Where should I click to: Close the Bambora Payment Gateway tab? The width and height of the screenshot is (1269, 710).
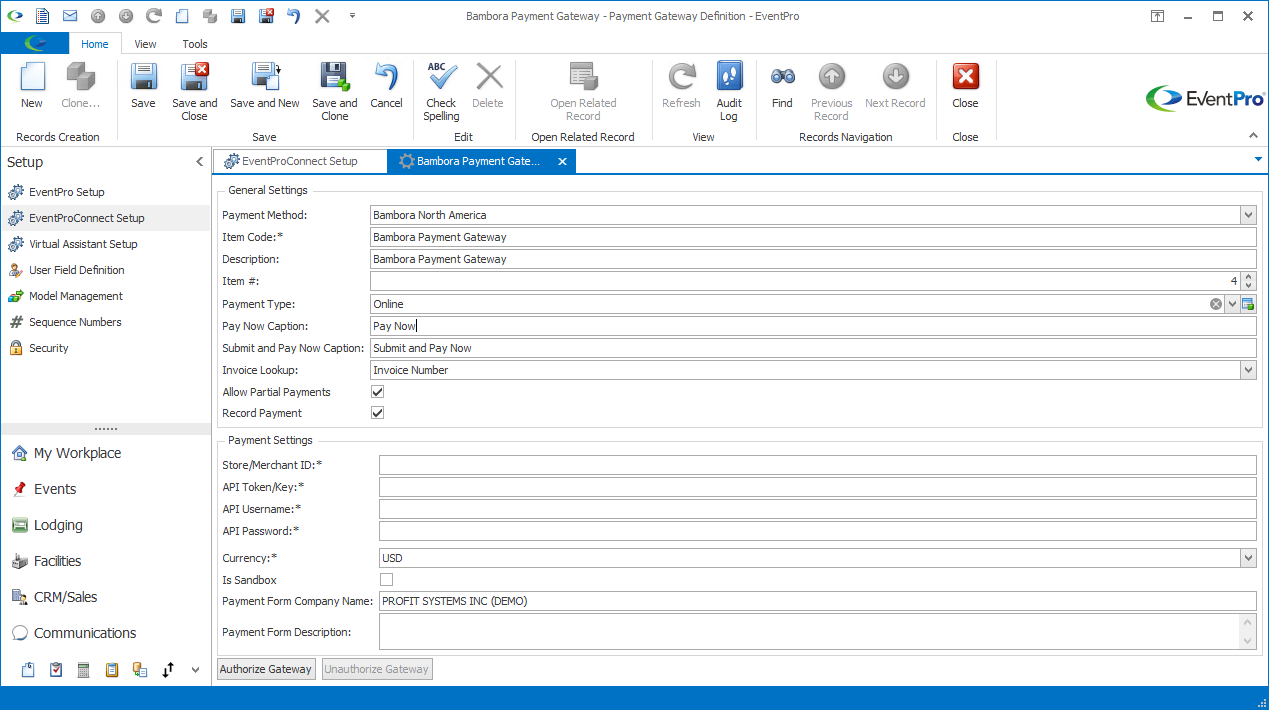(562, 161)
